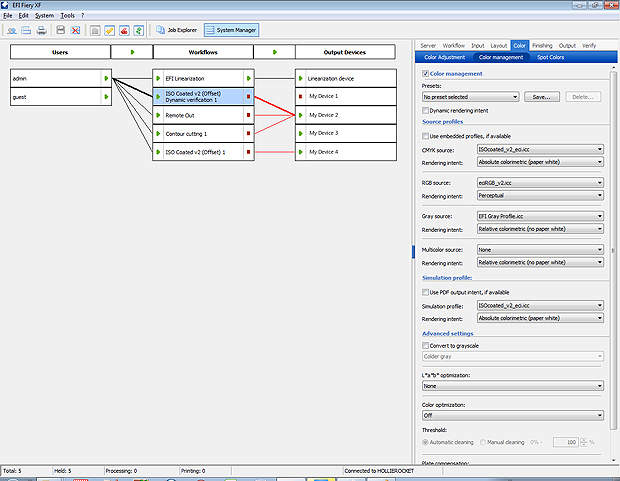The height and width of the screenshot is (481, 620).
Task: Click the blue splitter handle between panels
Action: click(414, 252)
